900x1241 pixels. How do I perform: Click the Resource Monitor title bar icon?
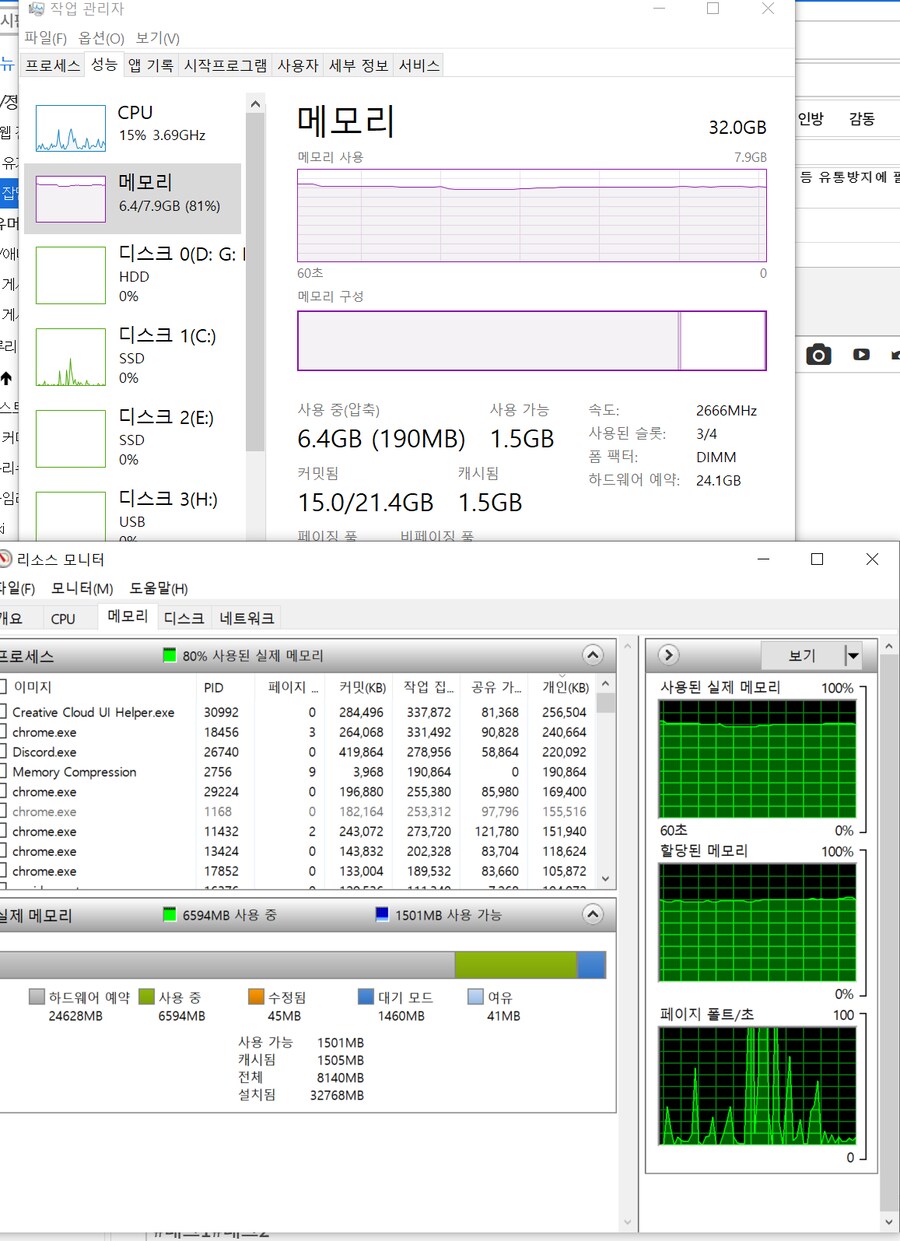pos(5,559)
